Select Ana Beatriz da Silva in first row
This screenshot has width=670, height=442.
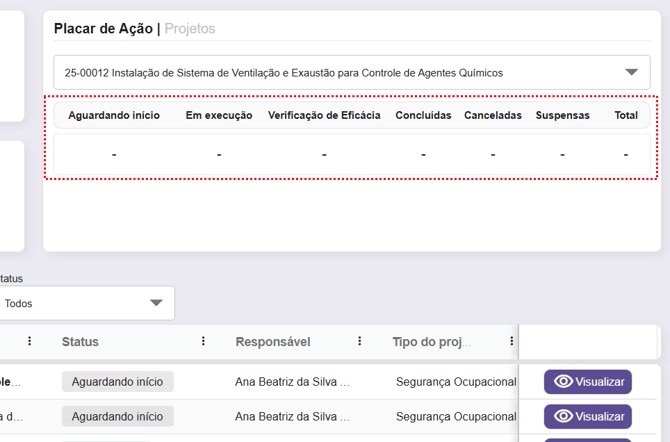(x=292, y=382)
